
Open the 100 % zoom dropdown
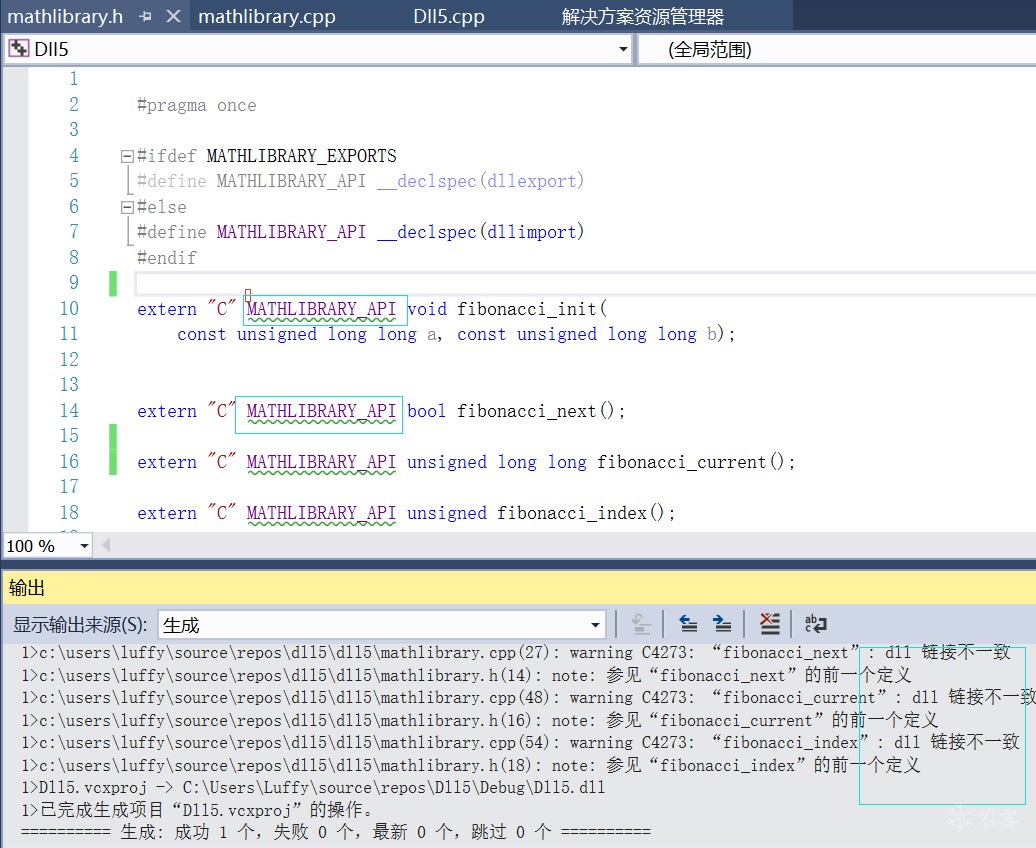coord(84,546)
